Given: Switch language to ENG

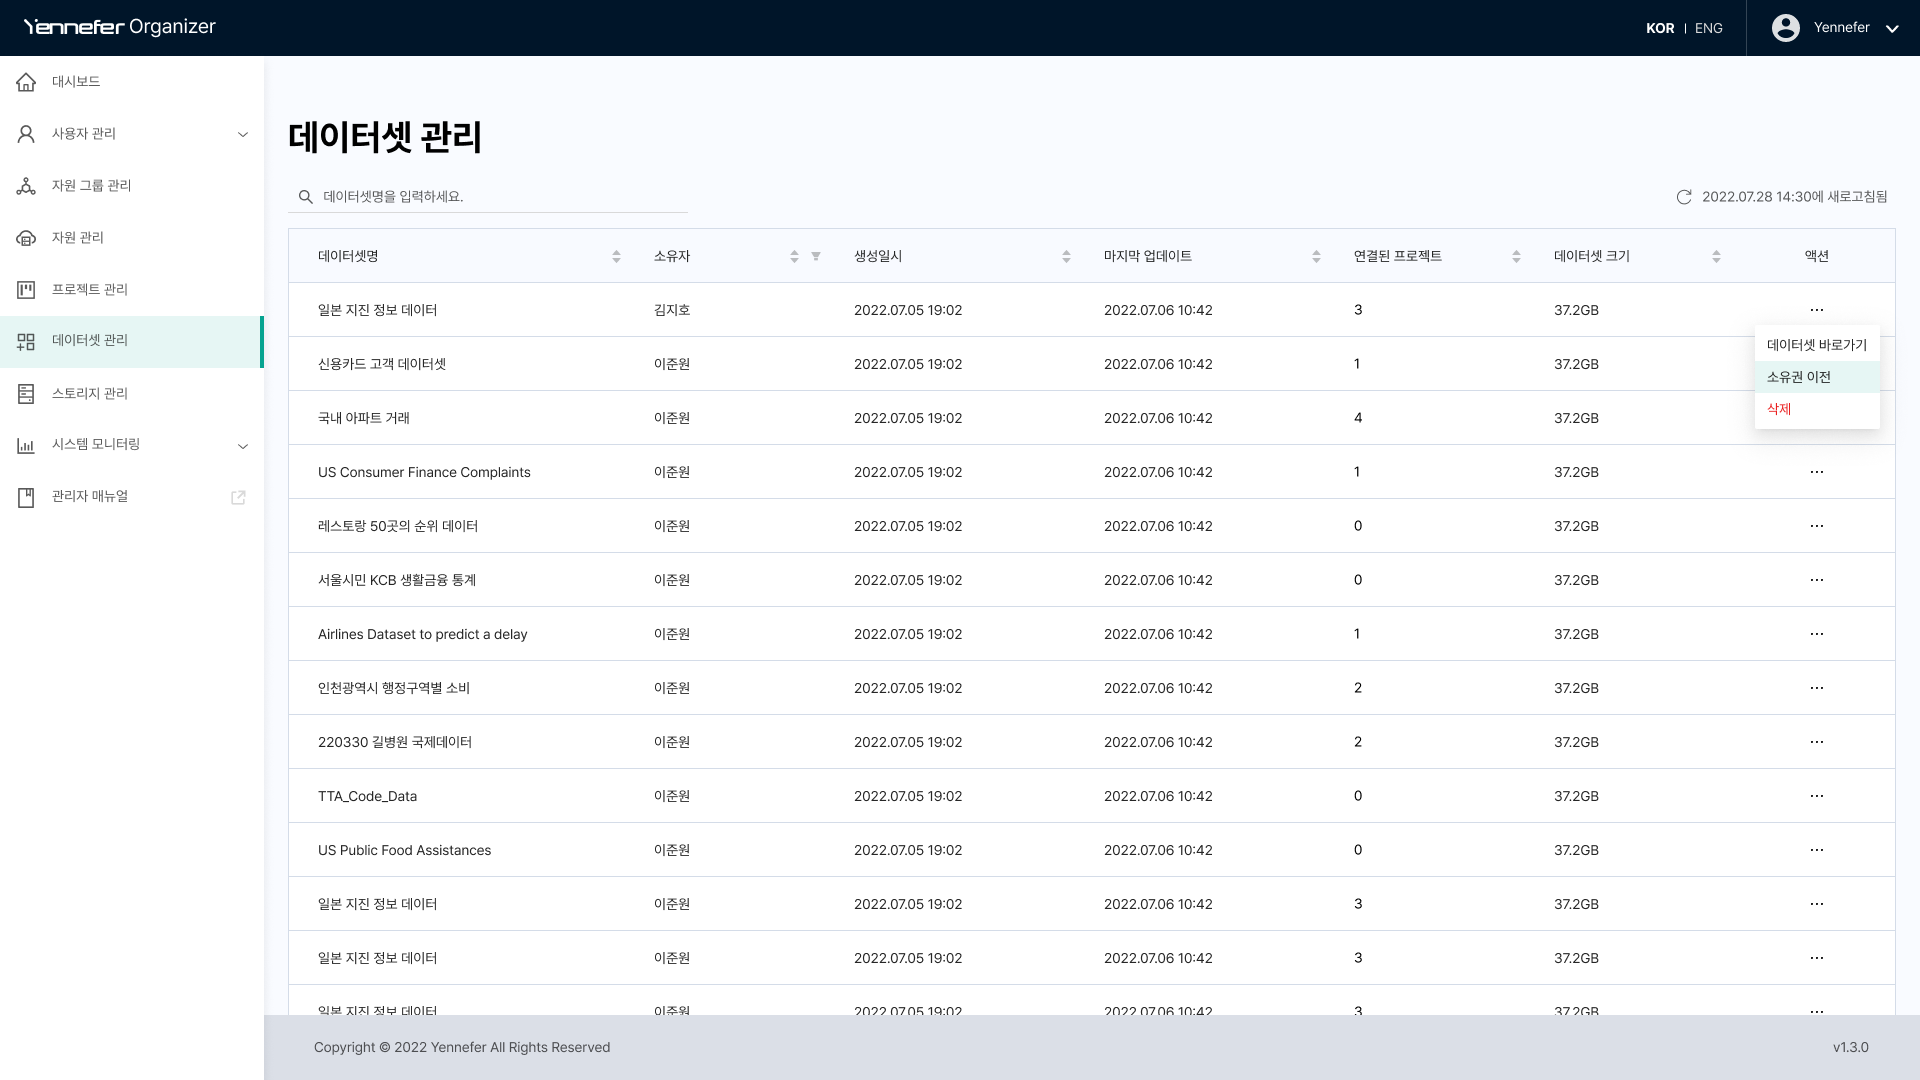Looking at the screenshot, I should [x=1708, y=28].
